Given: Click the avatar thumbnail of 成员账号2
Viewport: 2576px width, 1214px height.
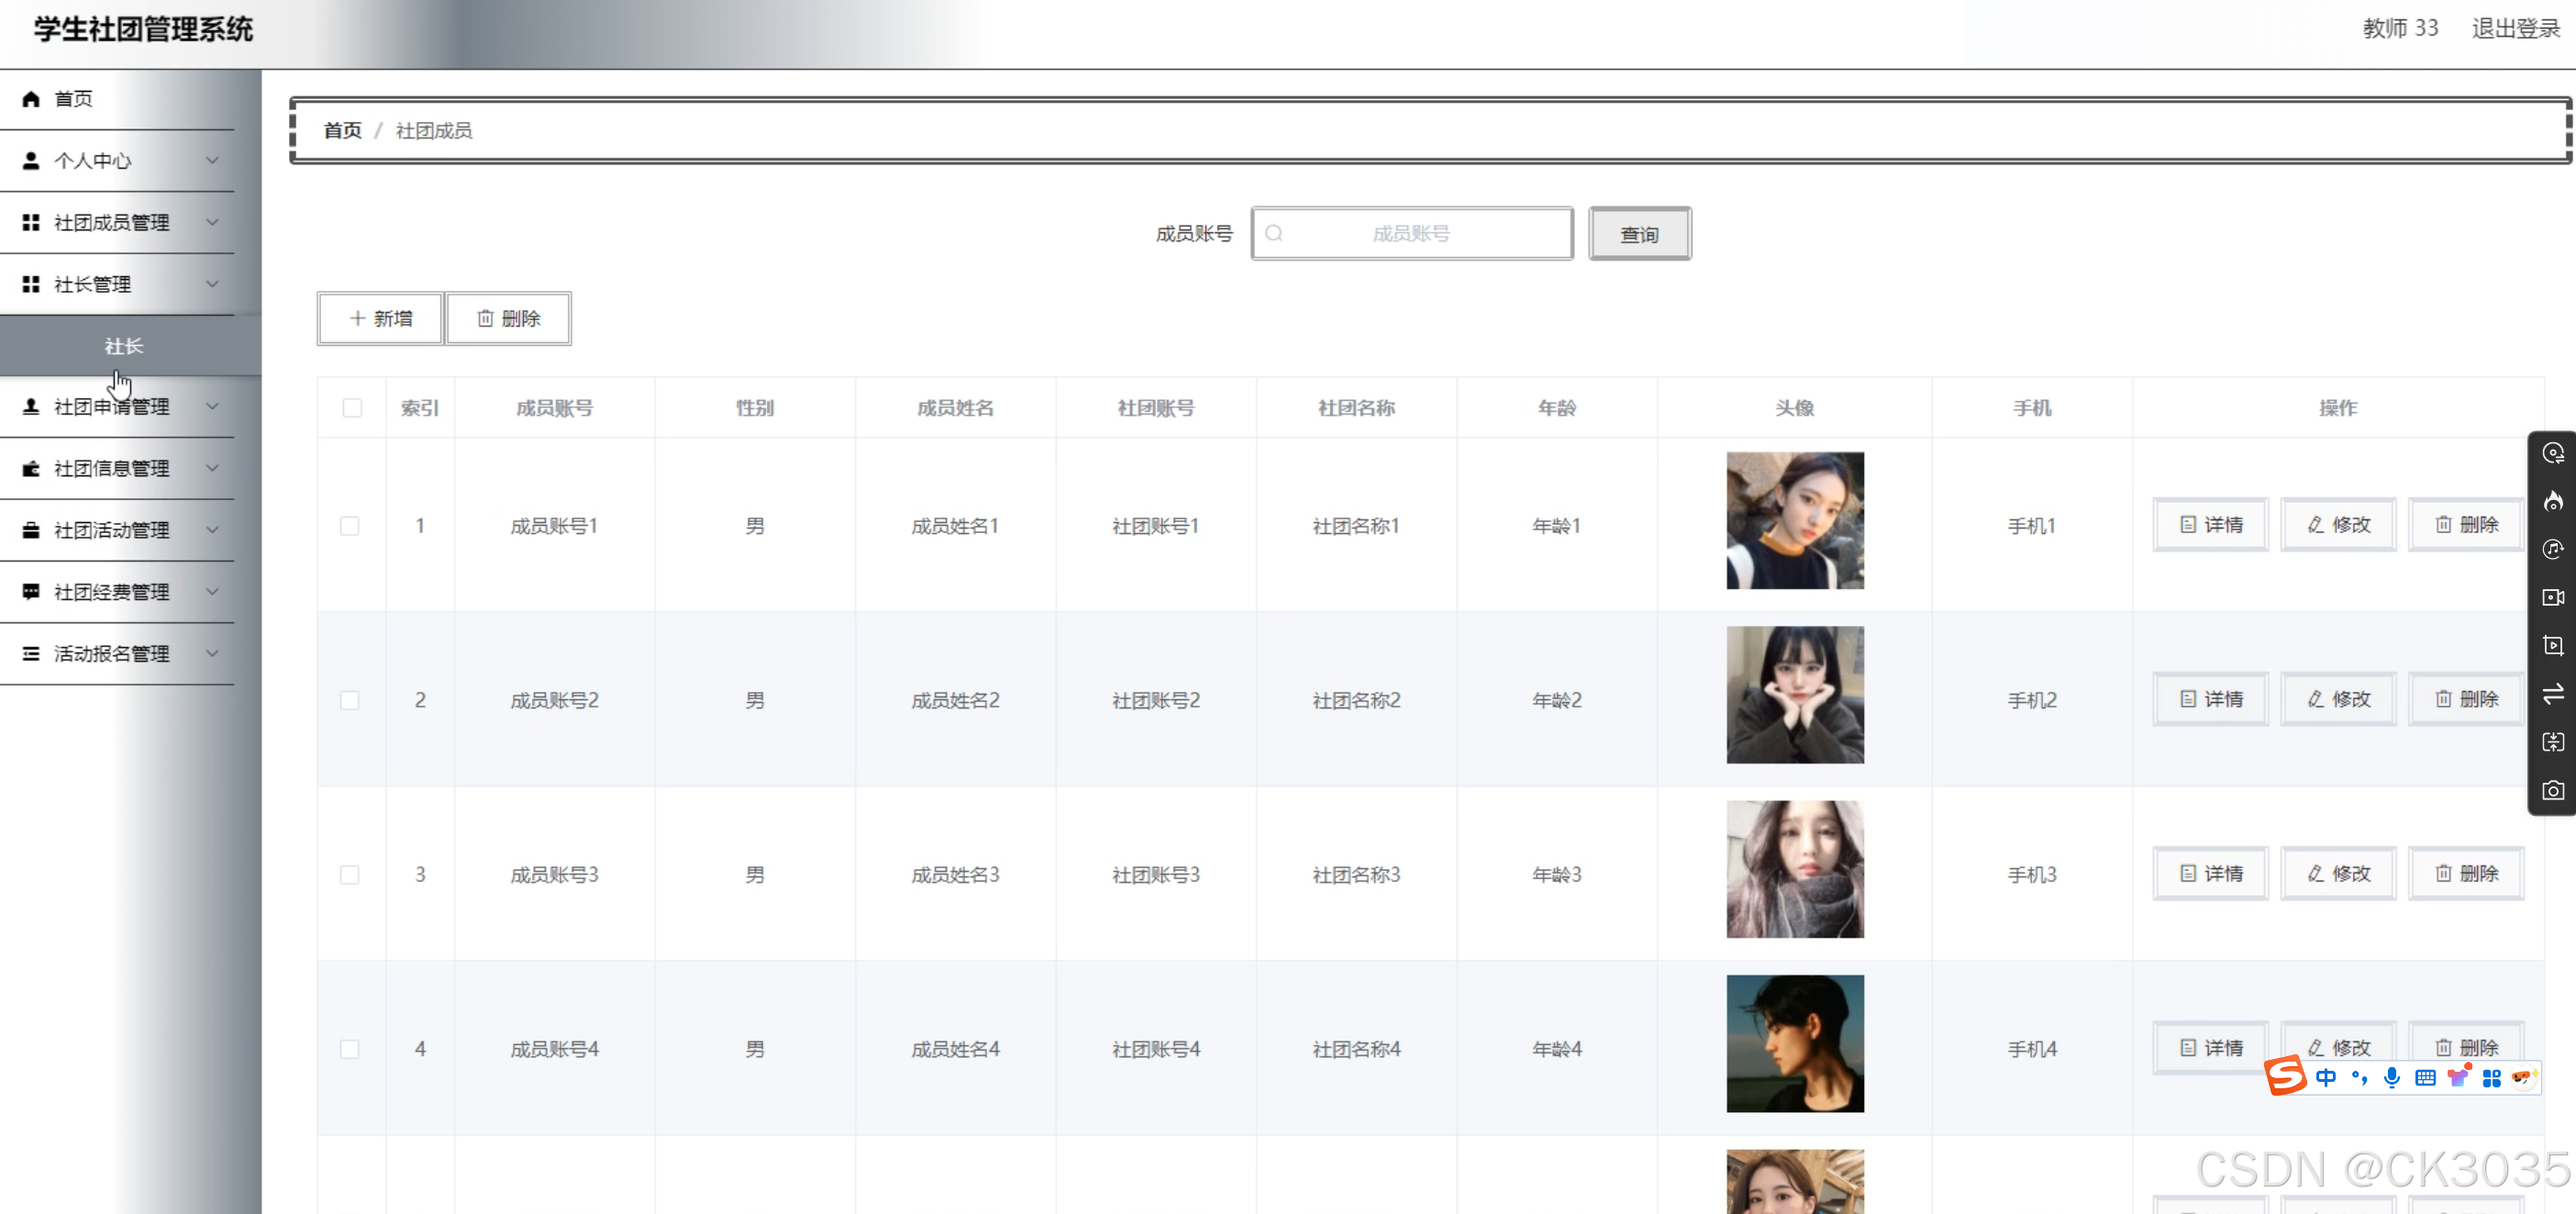Looking at the screenshot, I should (x=1794, y=695).
